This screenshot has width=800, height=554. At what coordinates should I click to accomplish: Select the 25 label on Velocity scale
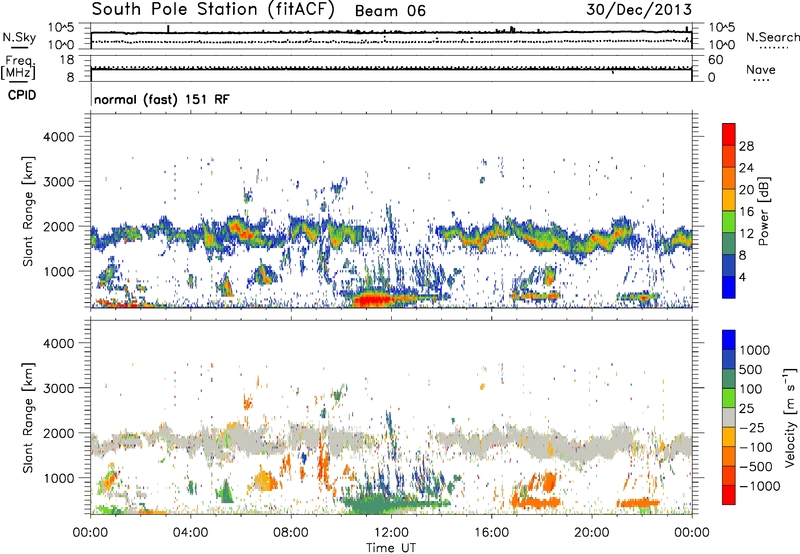(746, 409)
